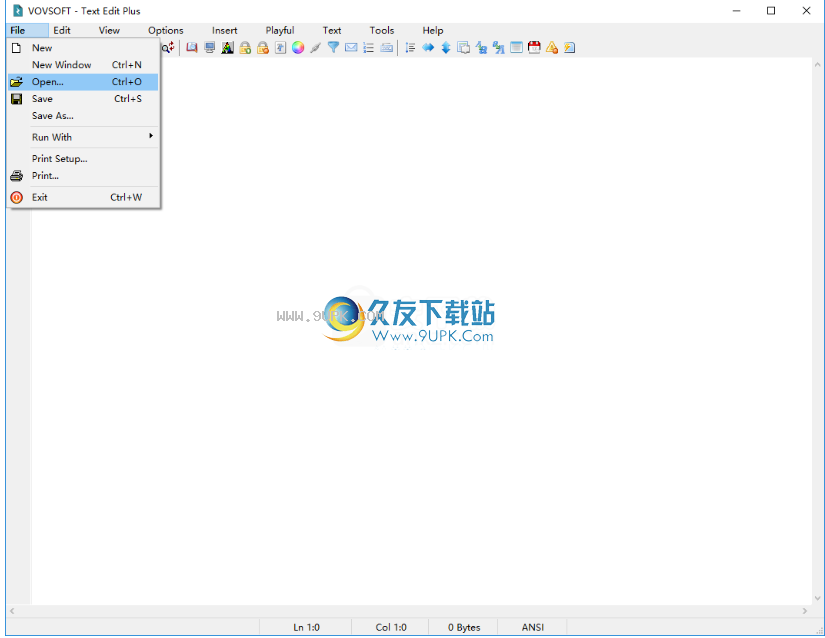This screenshot has height=638, width=825.
Task: Click the computer monitor toolbar icon
Action: pos(209,48)
